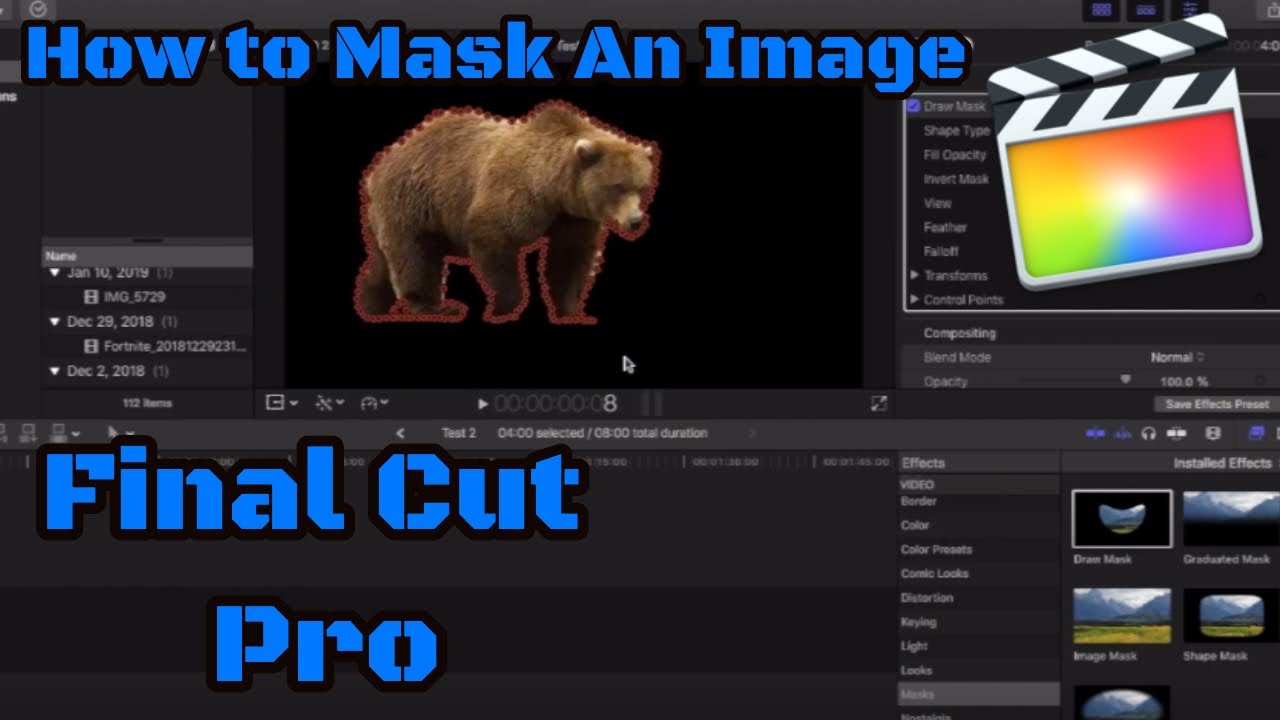1280x720 pixels.
Task: Click the Installed Effects heading
Action: (x=1222, y=463)
